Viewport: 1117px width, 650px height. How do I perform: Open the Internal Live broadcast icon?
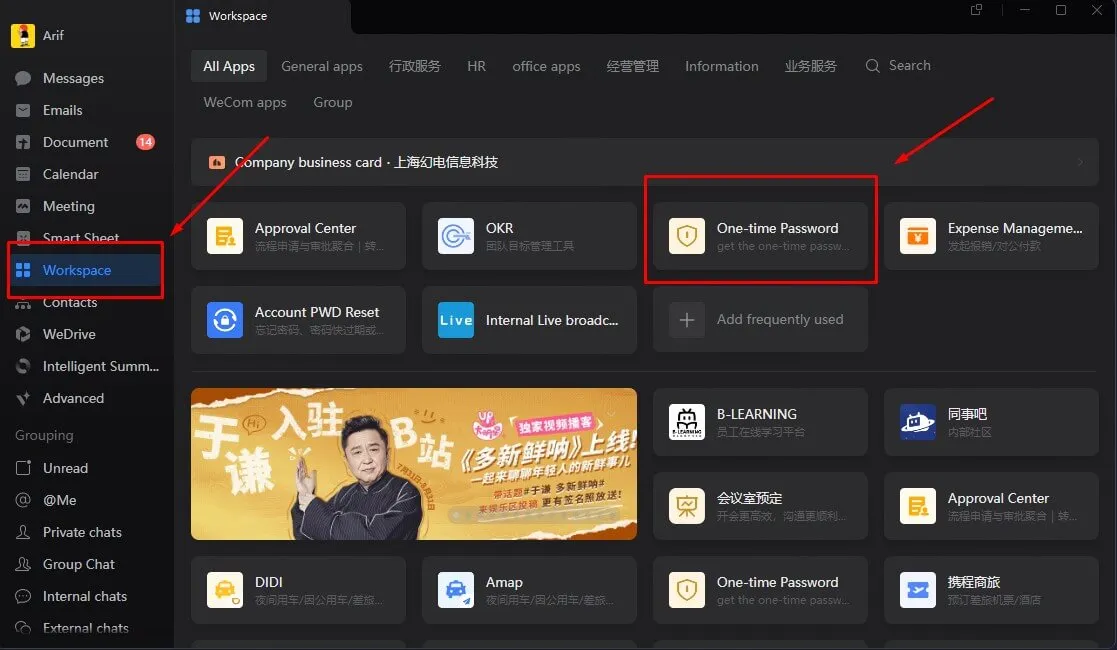click(456, 320)
